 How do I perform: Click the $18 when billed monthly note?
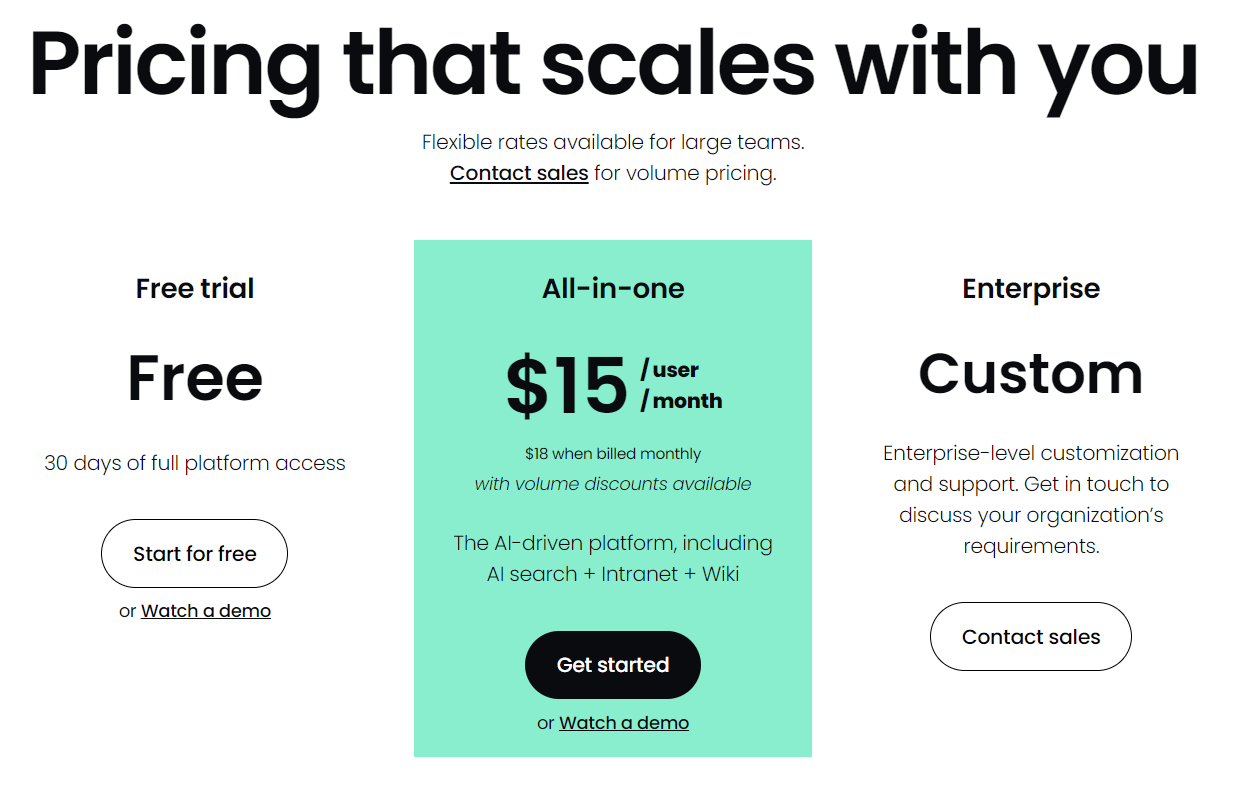[613, 454]
